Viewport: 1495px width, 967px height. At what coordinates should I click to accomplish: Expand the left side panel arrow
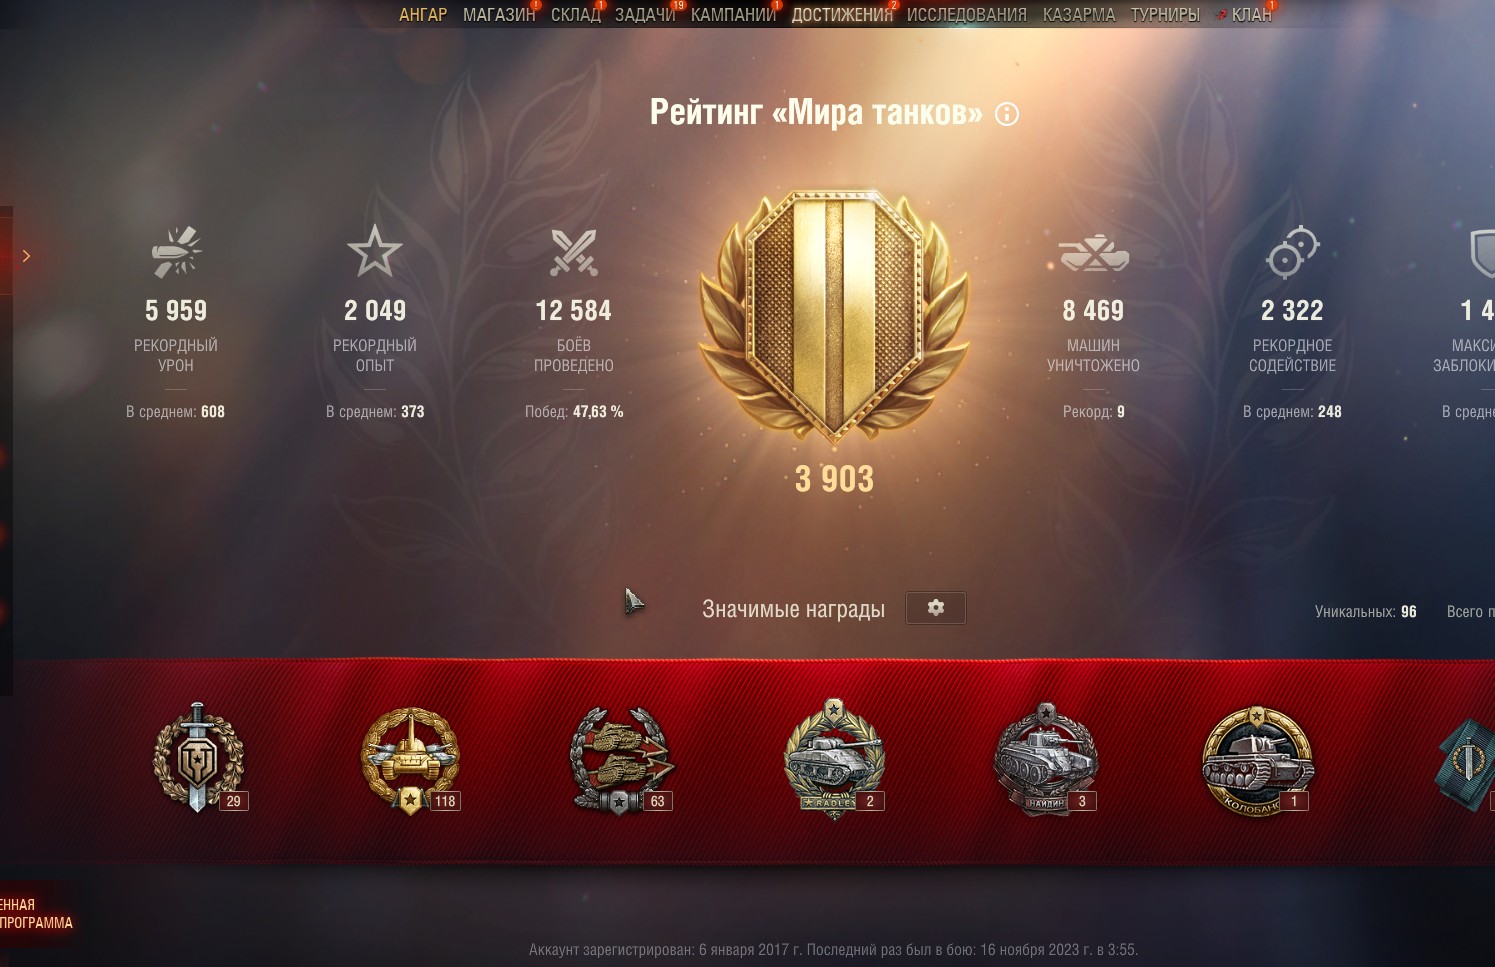tap(26, 256)
